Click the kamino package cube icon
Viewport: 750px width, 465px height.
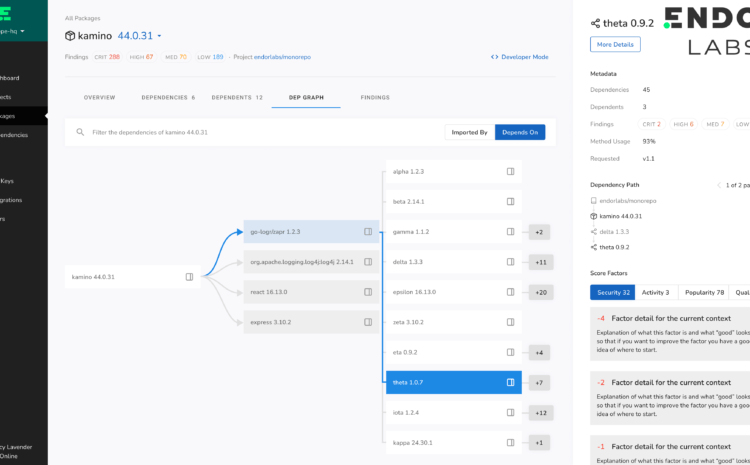(70, 35)
